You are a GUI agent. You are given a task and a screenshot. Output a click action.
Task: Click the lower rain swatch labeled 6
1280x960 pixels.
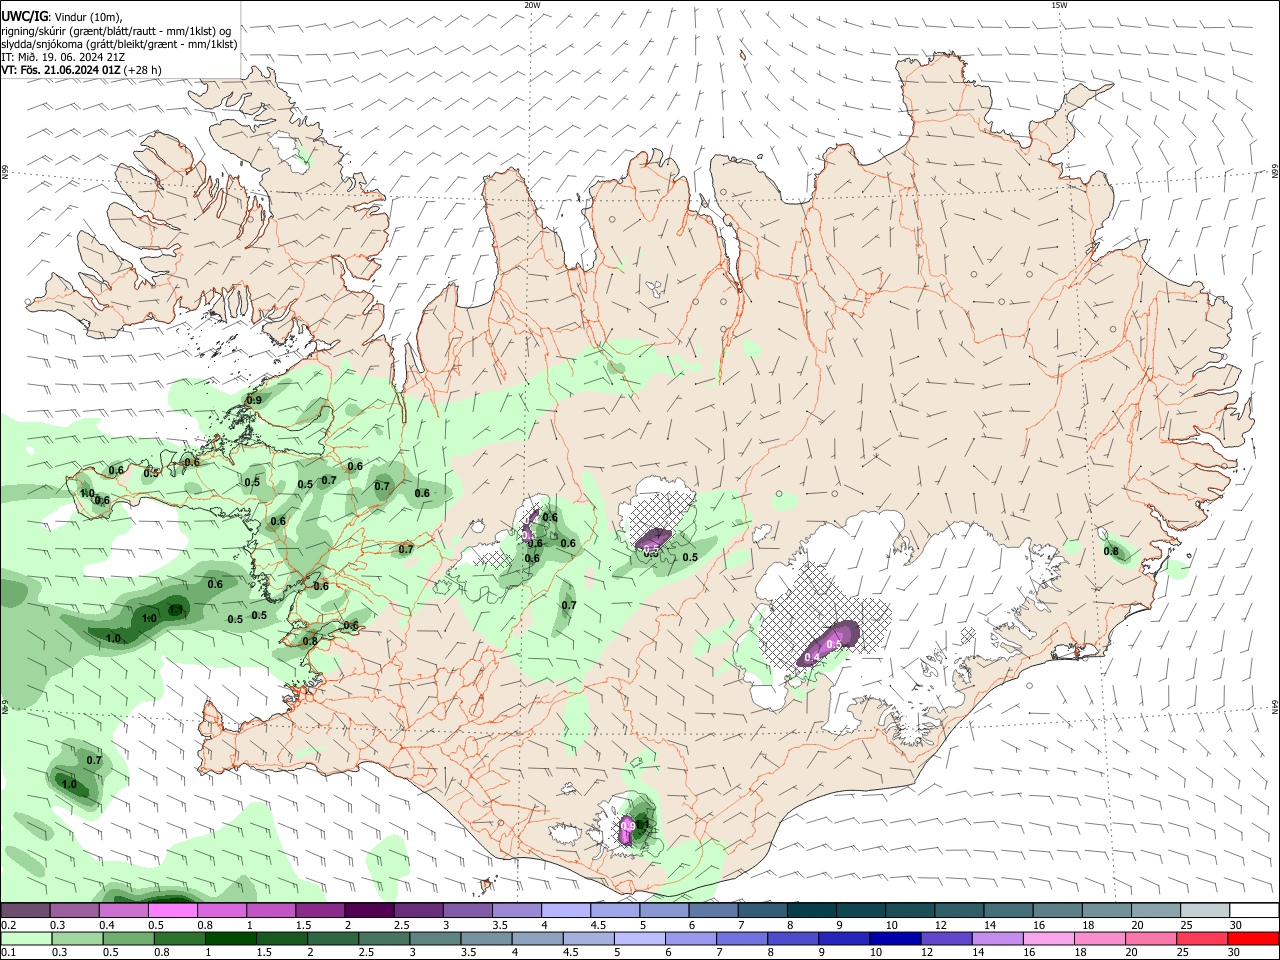691,939
